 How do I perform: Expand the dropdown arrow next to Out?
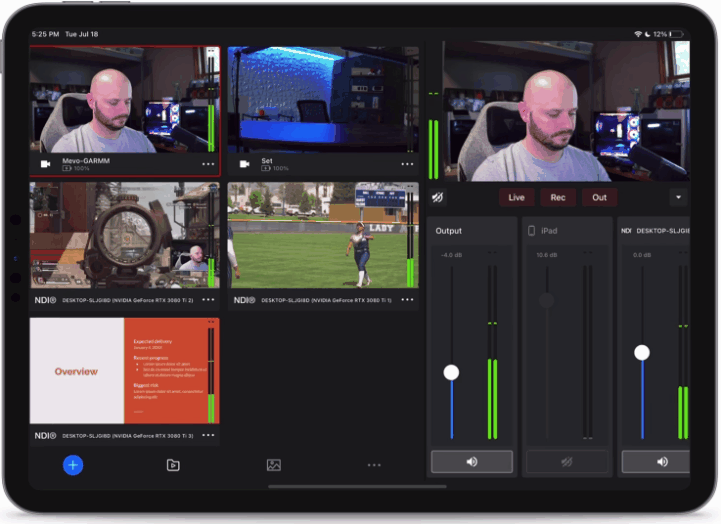(x=678, y=198)
